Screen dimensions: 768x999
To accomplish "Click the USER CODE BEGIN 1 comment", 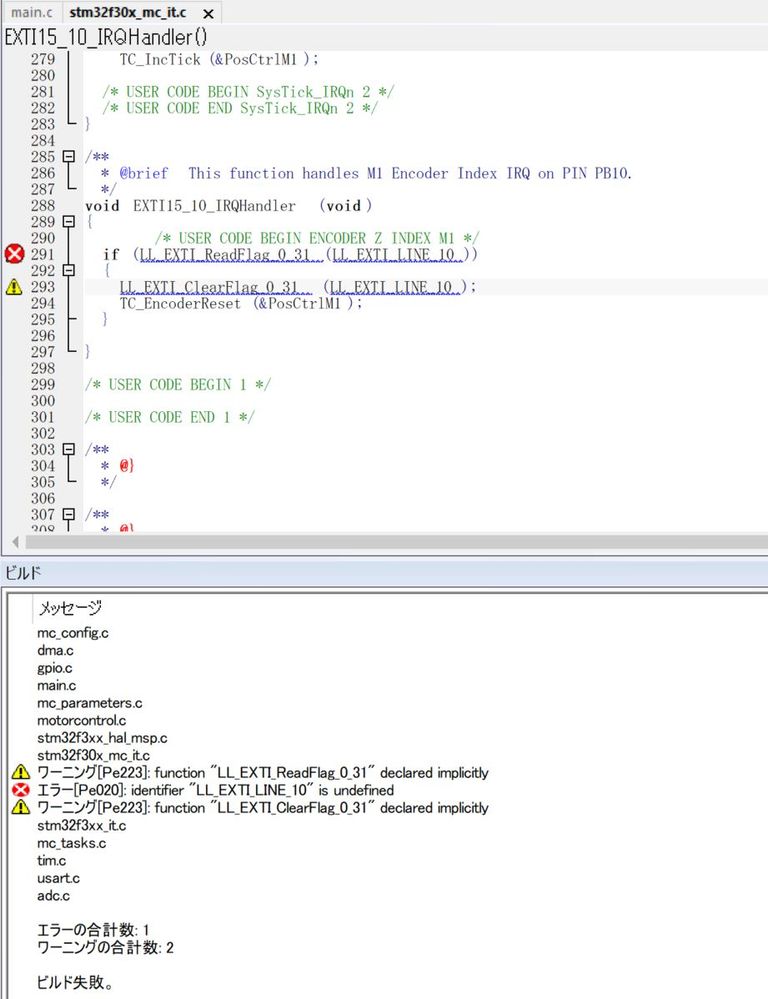I will point(178,385).
